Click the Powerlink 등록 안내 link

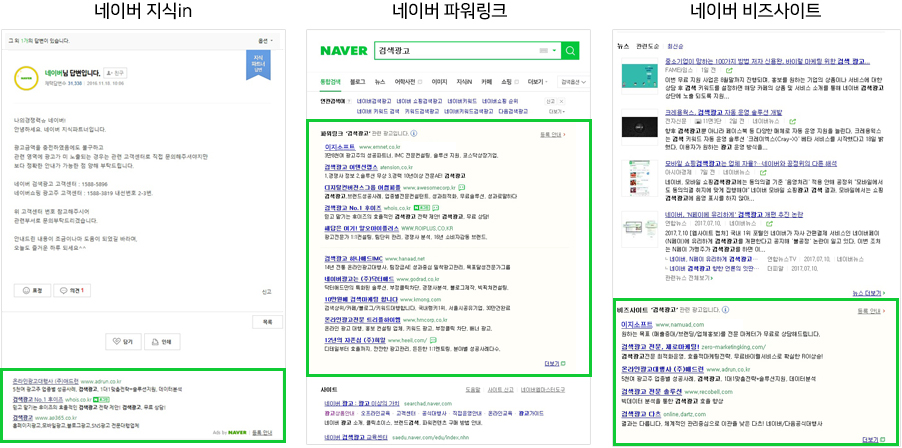click(553, 134)
